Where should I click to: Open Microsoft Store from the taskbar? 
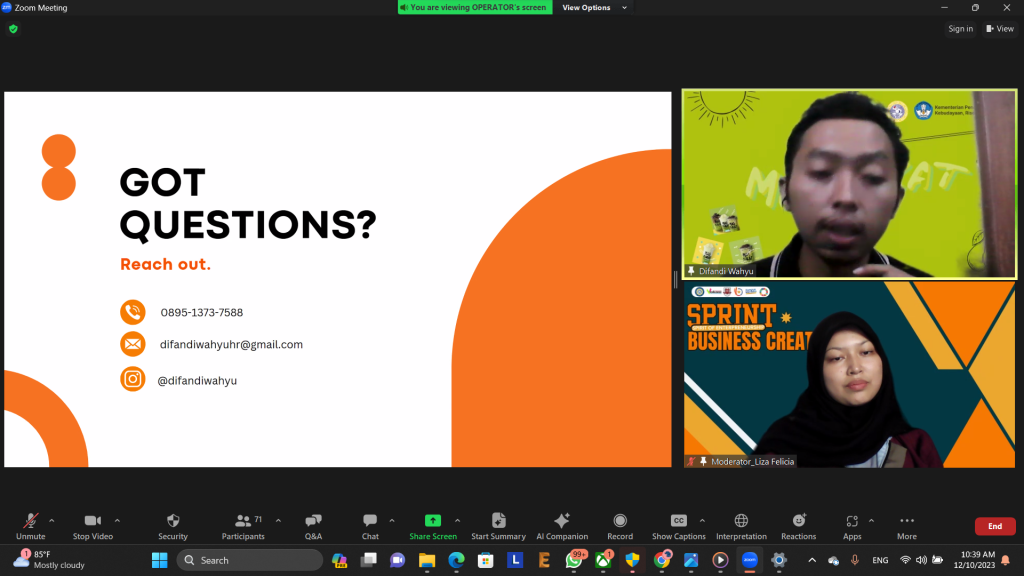coord(485,560)
